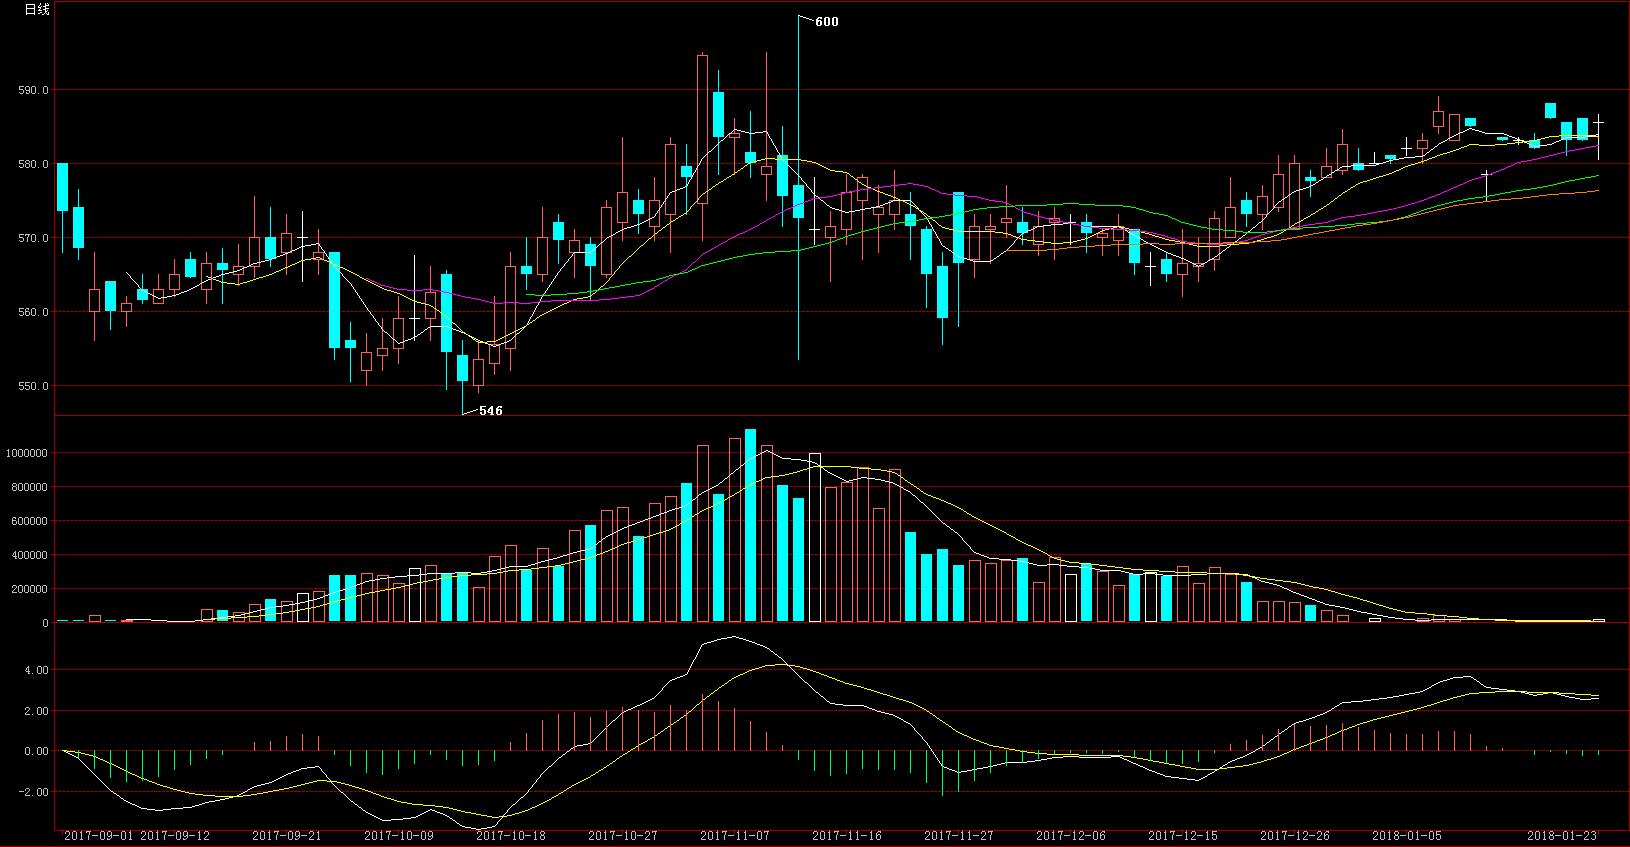Click the 570.0 price axis label
Image resolution: width=1630 pixels, height=847 pixels.
(33, 238)
